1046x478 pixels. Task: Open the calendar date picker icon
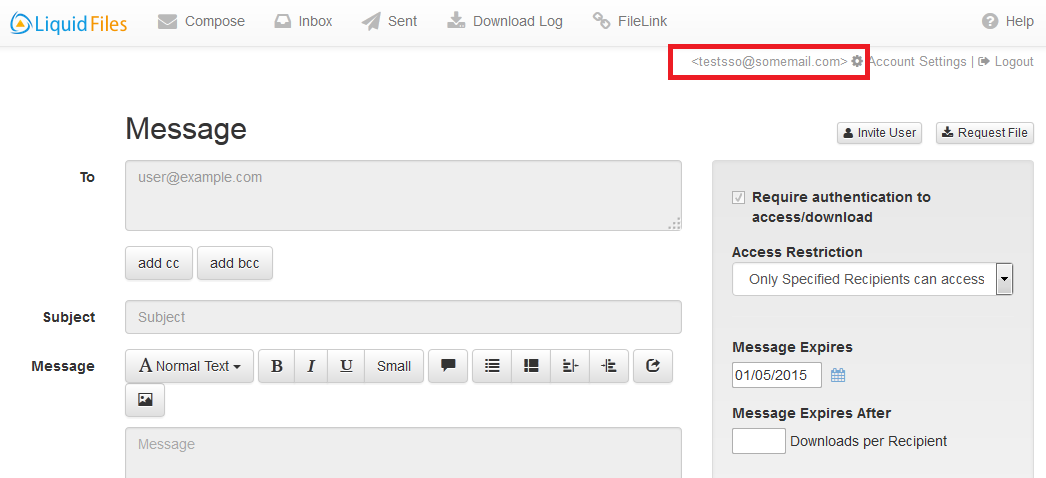pos(838,375)
